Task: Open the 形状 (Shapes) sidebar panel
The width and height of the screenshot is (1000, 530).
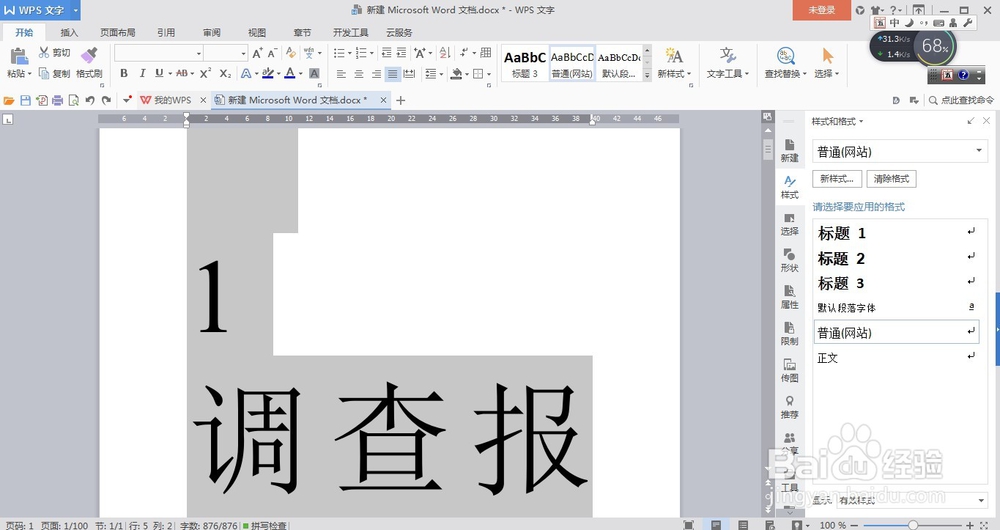Action: pos(790,260)
